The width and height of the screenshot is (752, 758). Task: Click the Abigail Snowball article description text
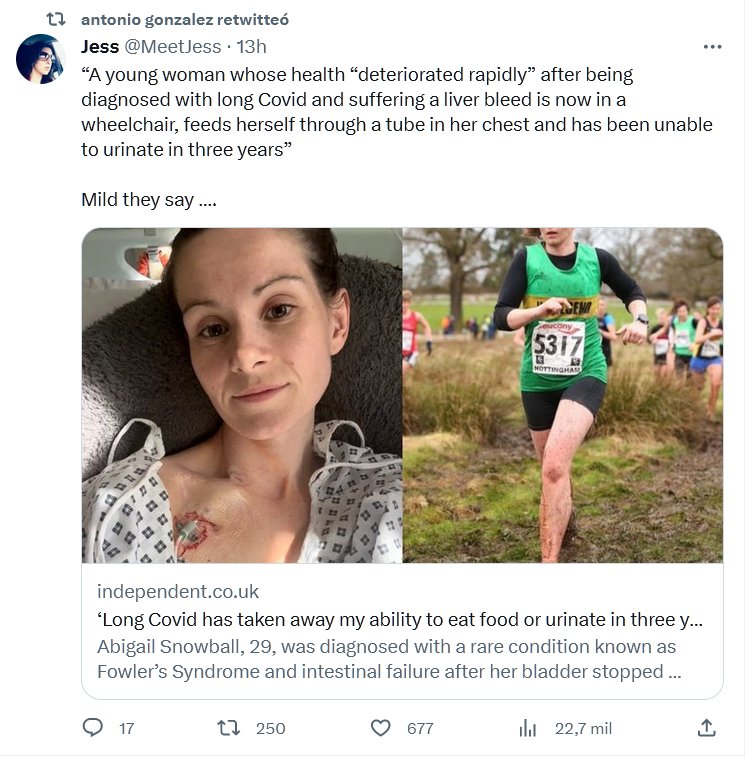[x=390, y=659]
